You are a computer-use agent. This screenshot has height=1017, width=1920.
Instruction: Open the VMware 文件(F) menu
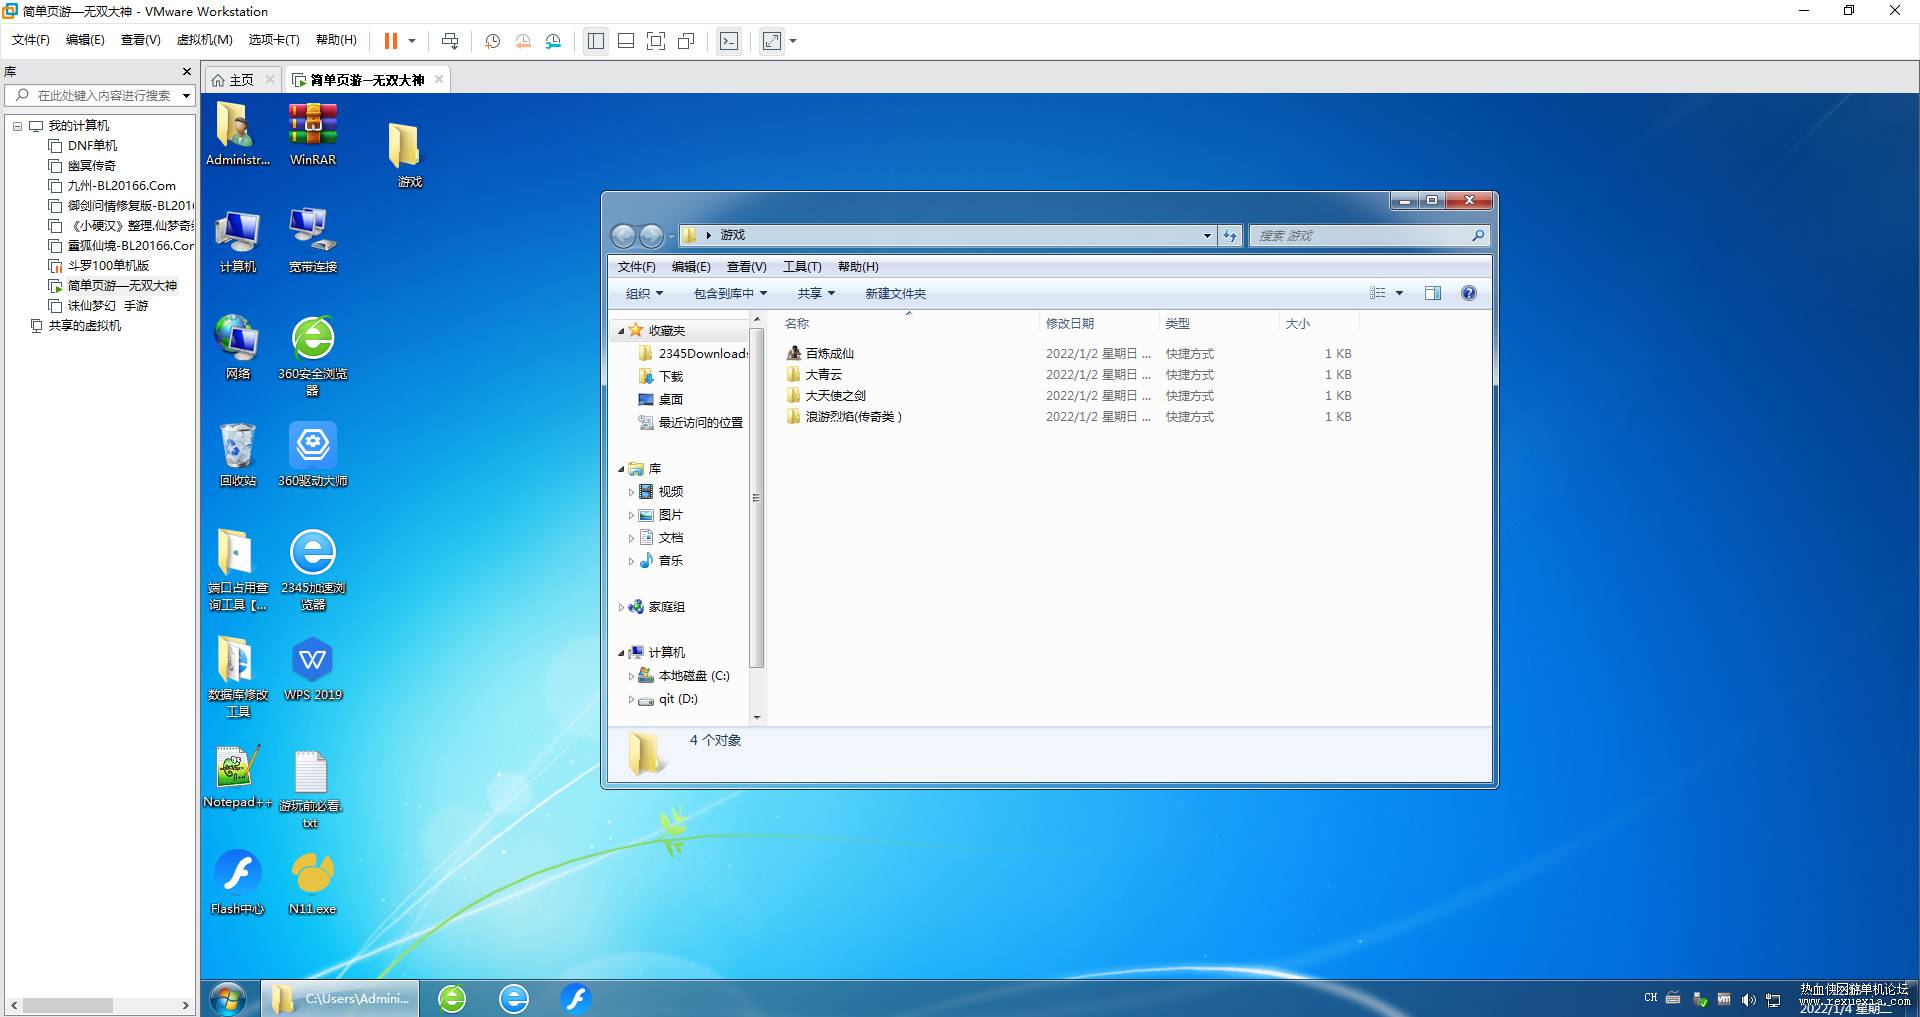coord(30,40)
